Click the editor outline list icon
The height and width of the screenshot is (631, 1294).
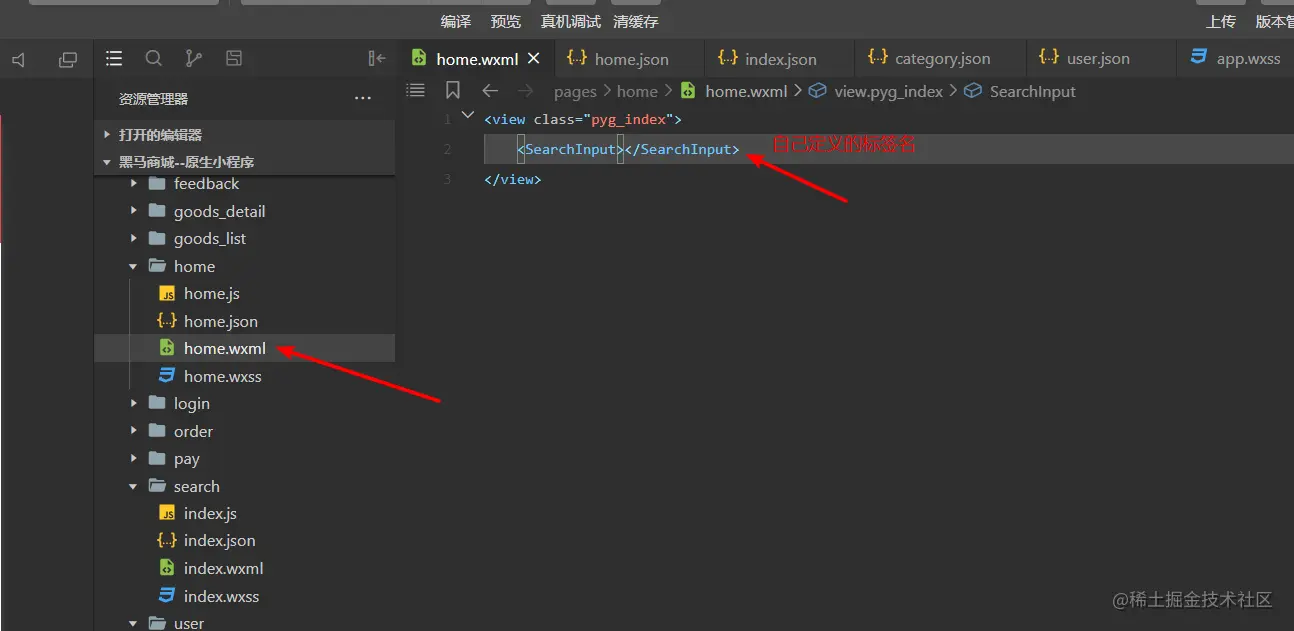coord(416,90)
